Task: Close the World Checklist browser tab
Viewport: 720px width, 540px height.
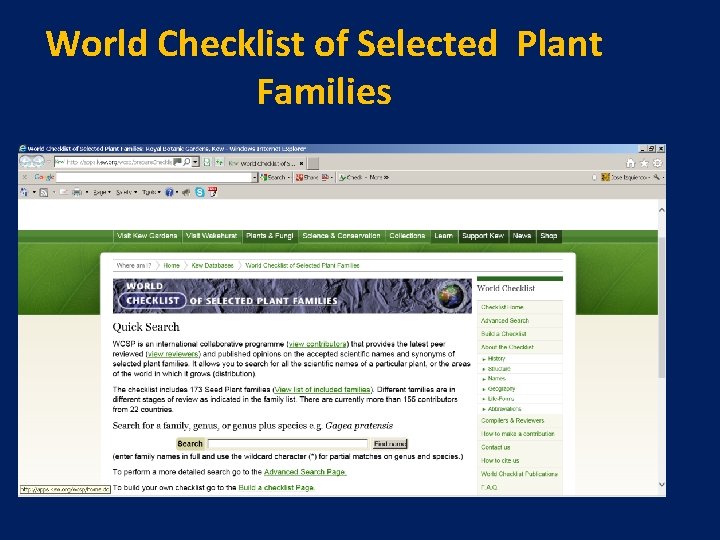Action: [301, 163]
